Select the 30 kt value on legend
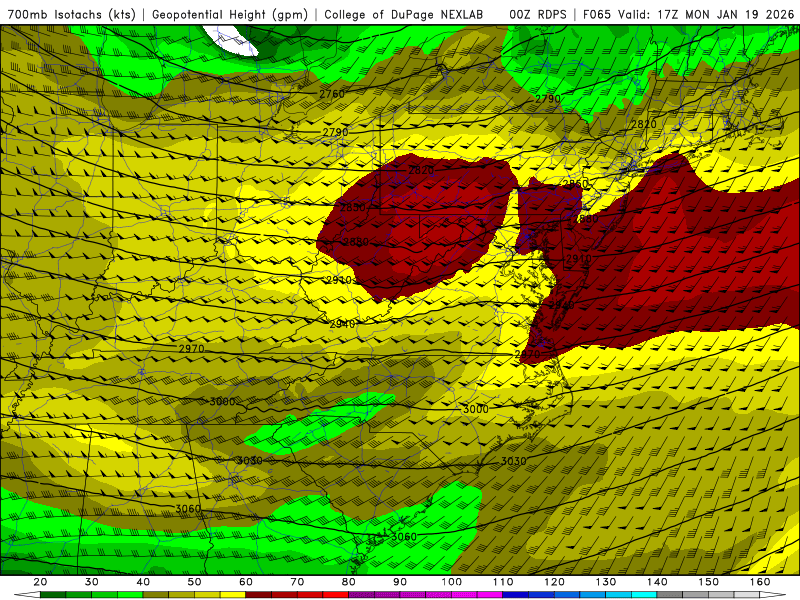 [92, 582]
